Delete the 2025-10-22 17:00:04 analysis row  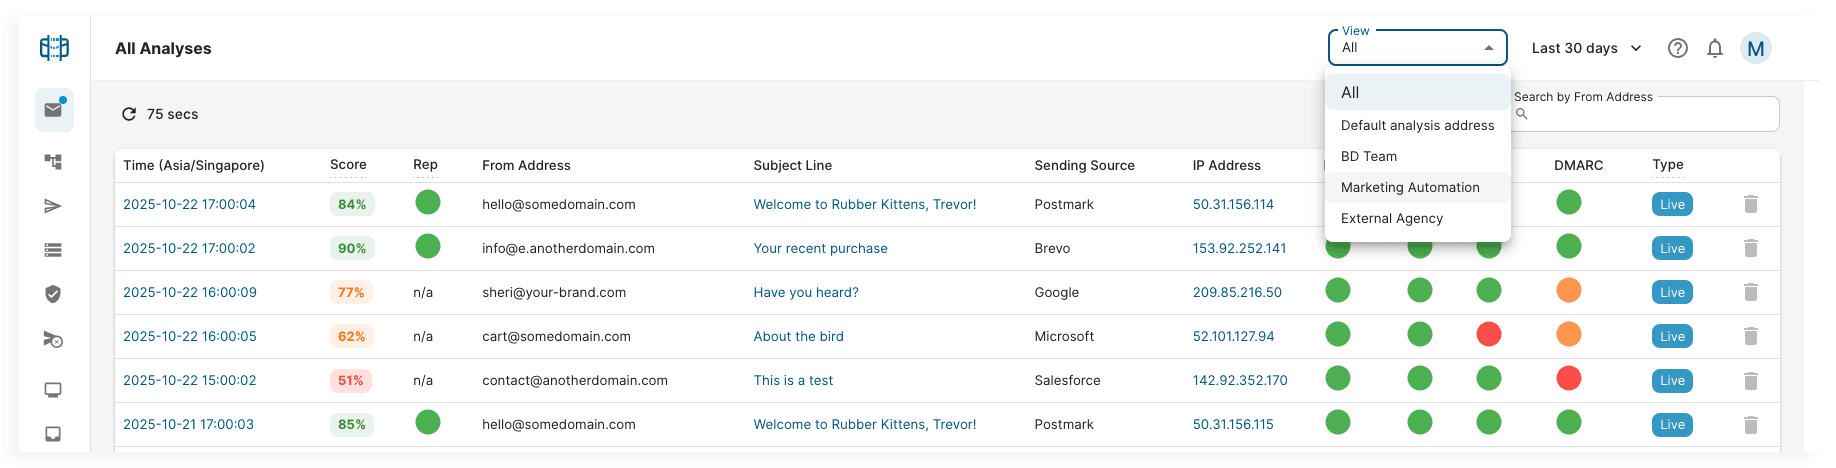coord(1751,204)
